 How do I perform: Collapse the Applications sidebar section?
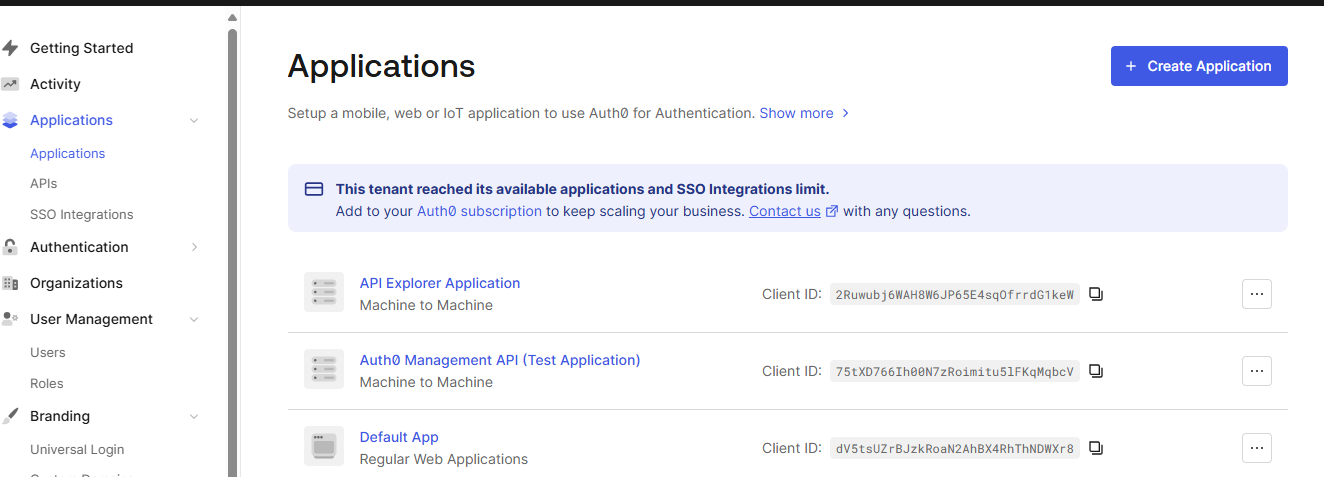(194, 121)
